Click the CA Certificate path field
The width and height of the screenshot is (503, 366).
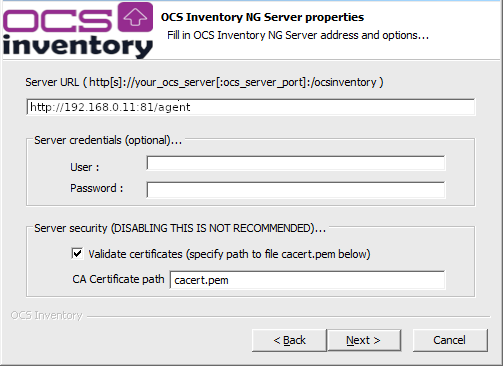point(307,280)
